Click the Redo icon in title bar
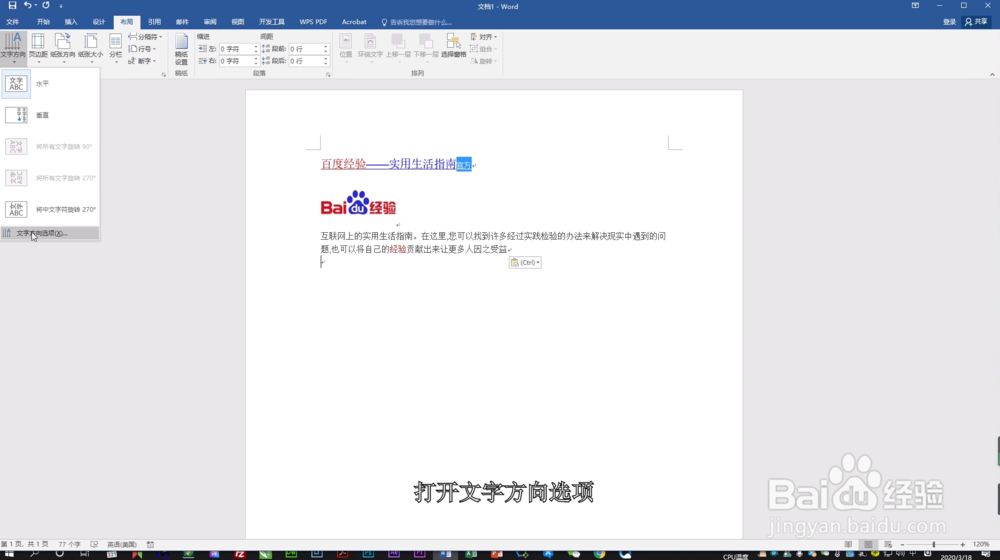Viewport: 1000px width, 560px height. (x=46, y=6)
